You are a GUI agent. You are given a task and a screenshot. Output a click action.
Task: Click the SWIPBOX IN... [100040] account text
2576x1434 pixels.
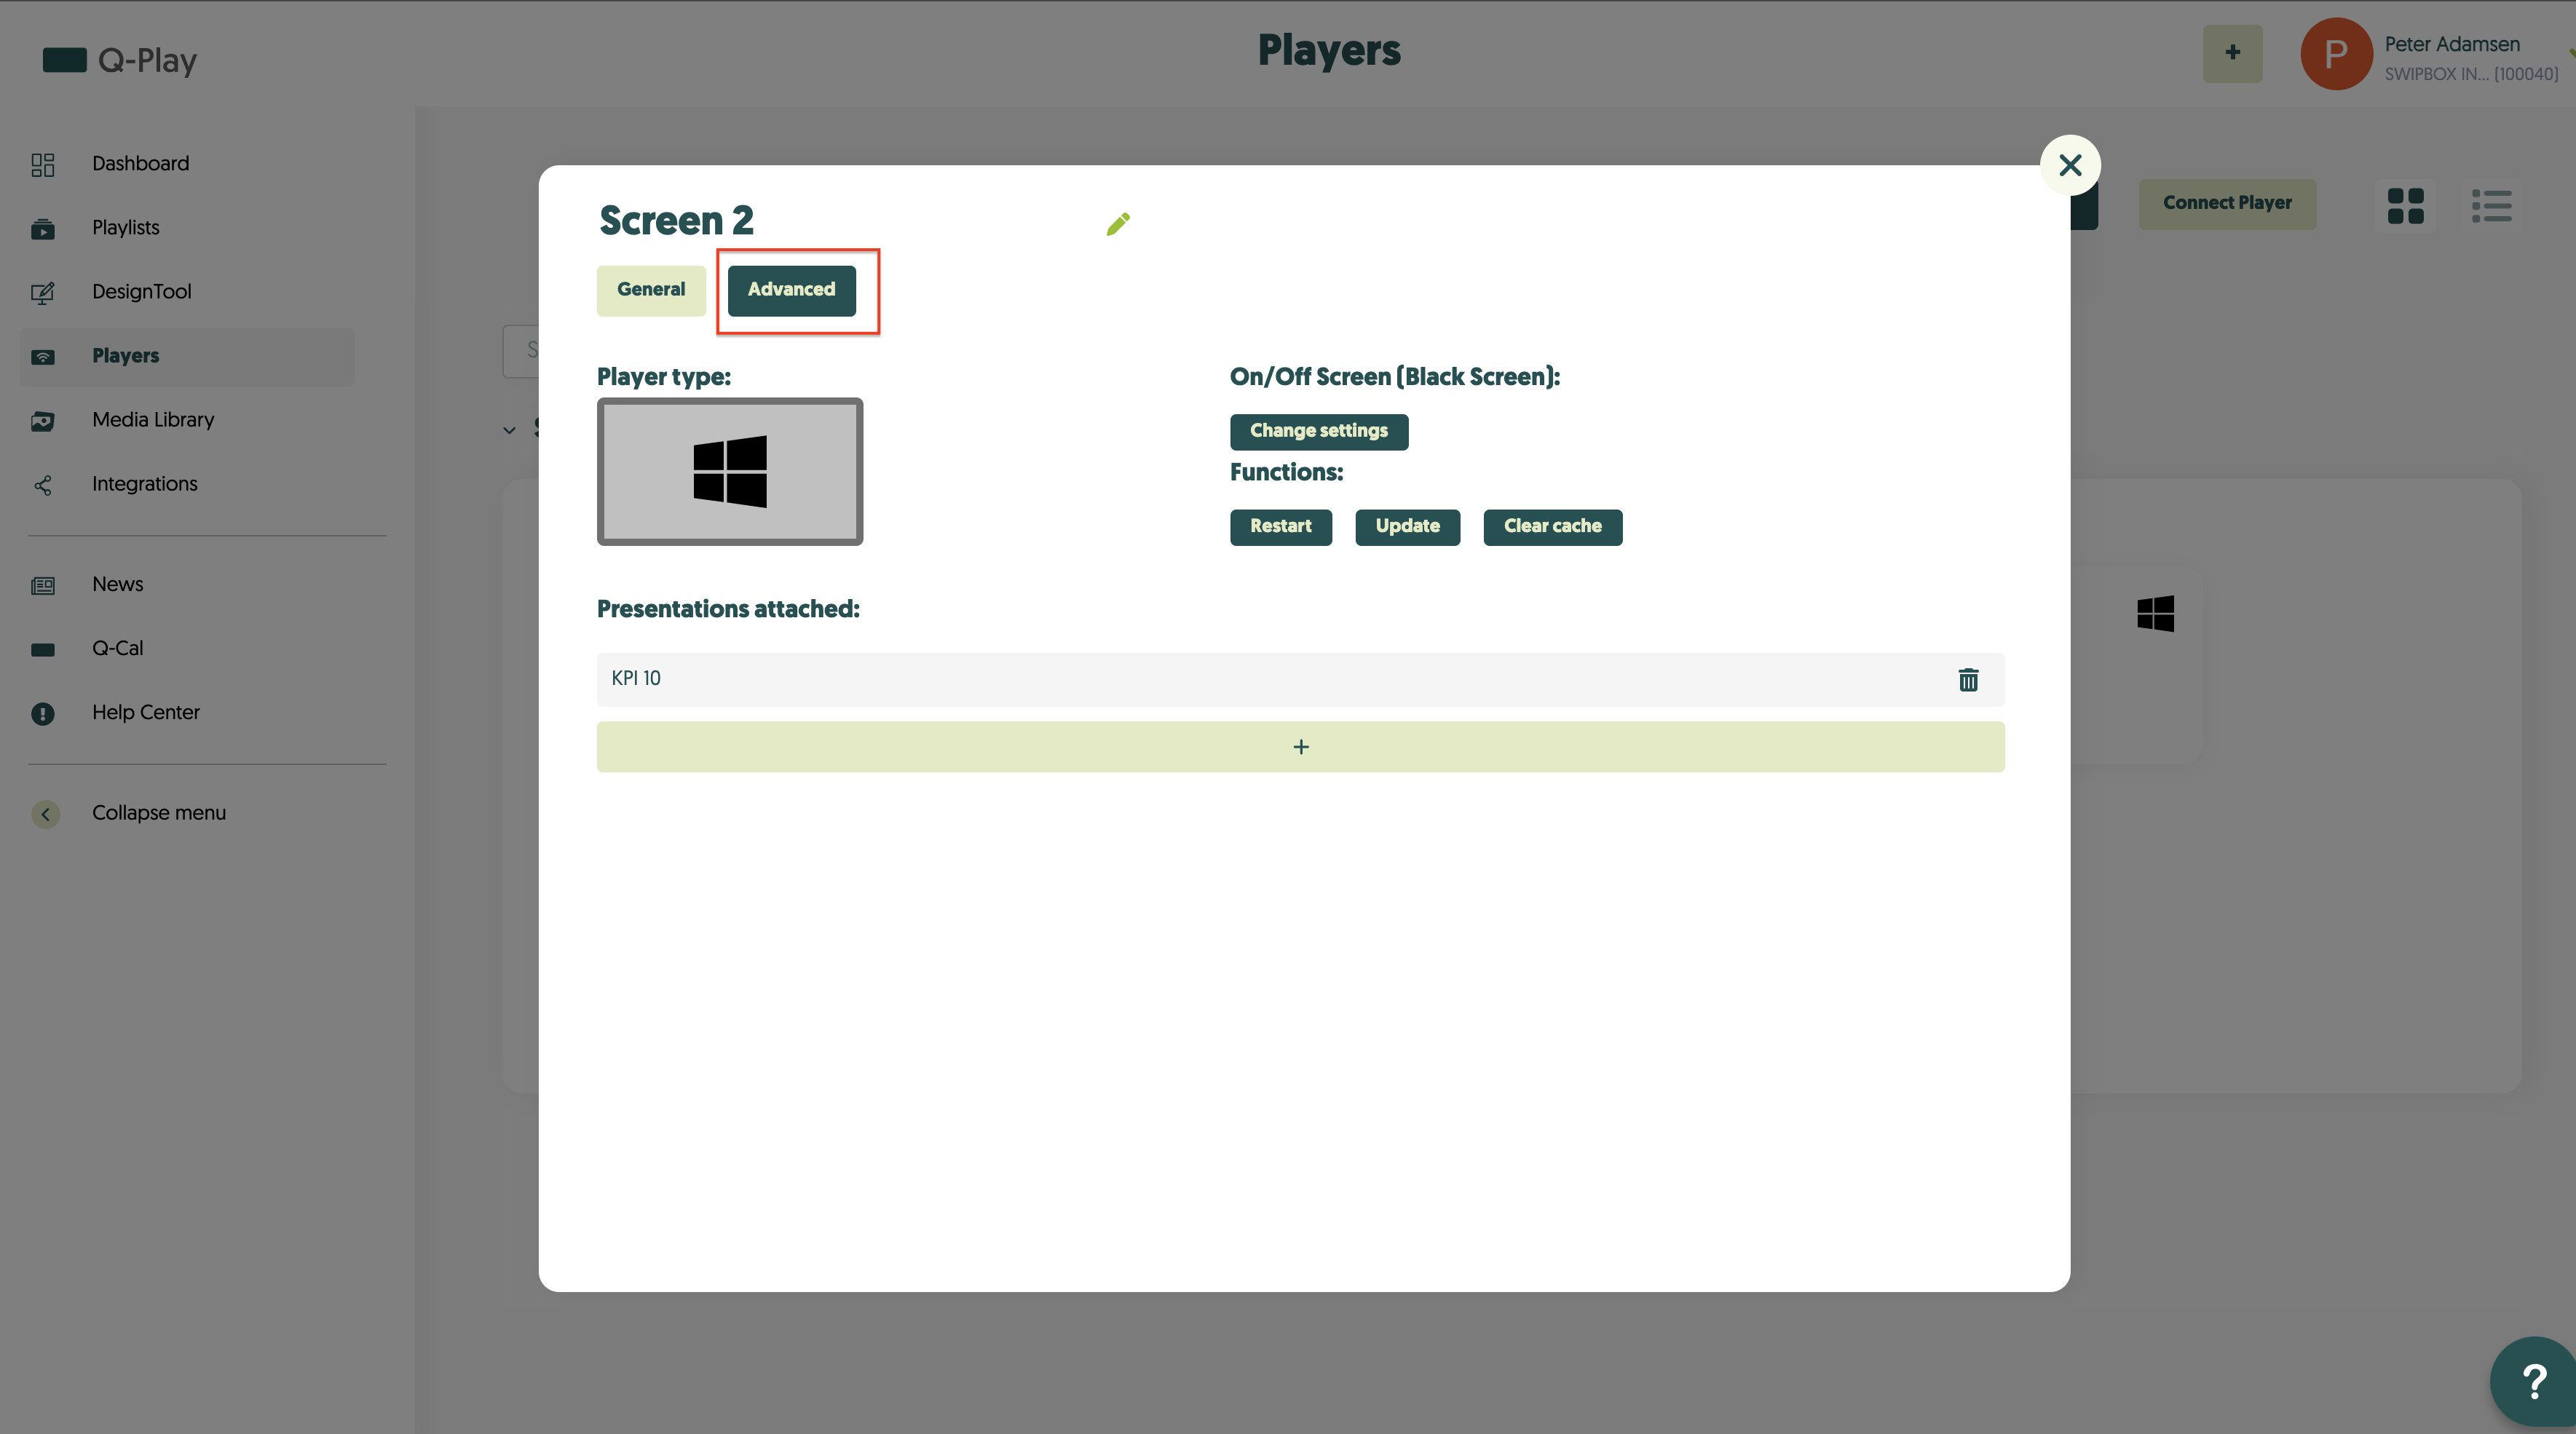pos(2471,74)
